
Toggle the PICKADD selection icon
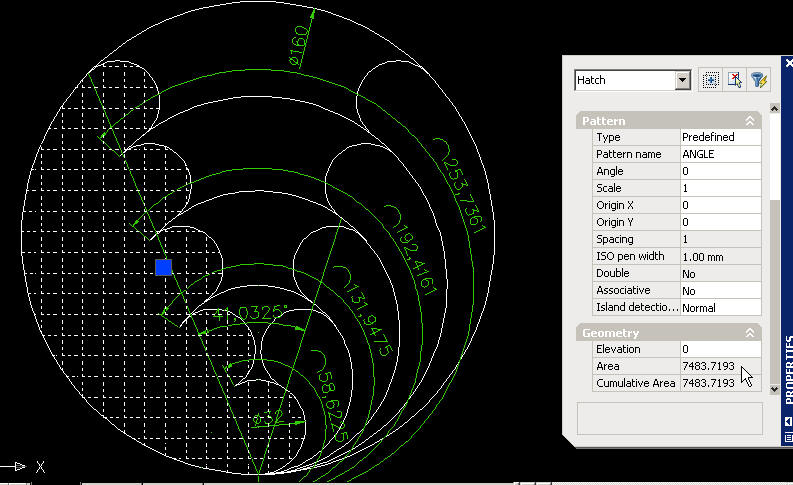click(x=711, y=80)
